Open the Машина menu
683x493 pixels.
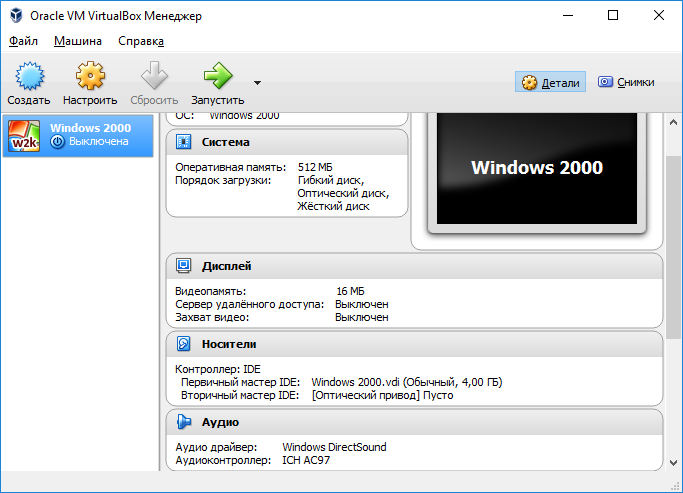tap(78, 41)
